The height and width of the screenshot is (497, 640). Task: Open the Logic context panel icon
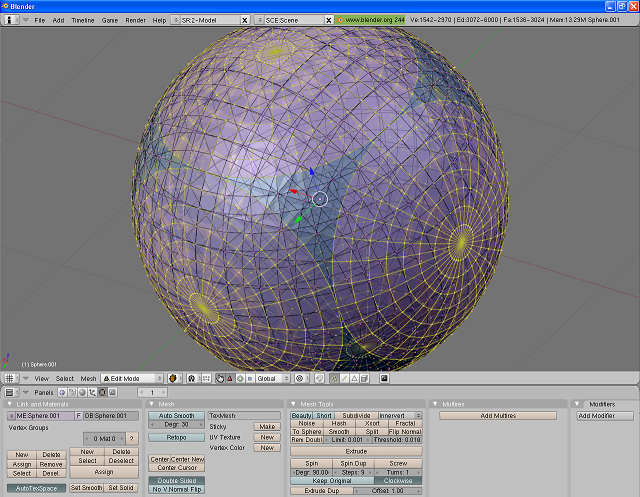click(62, 393)
